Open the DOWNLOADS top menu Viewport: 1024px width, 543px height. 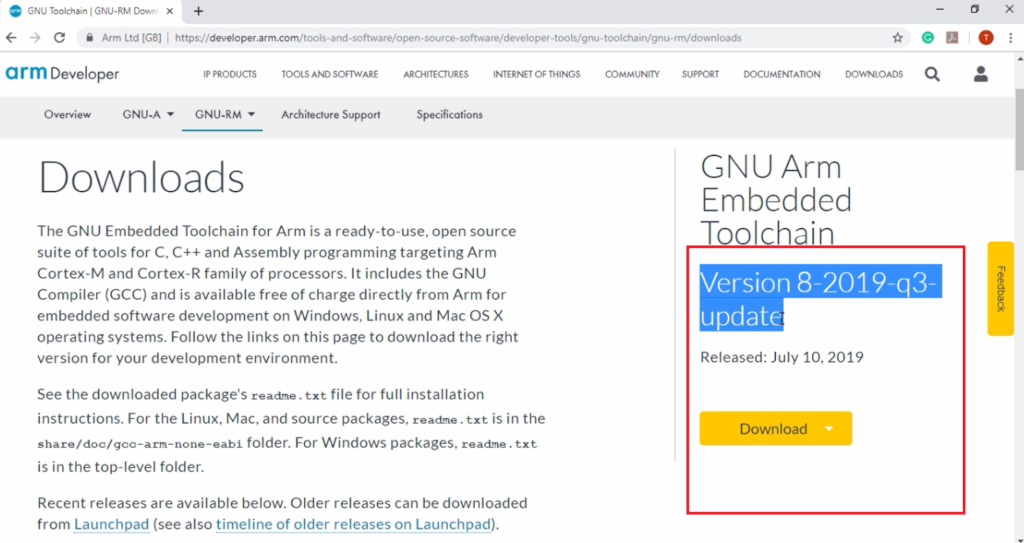874,74
